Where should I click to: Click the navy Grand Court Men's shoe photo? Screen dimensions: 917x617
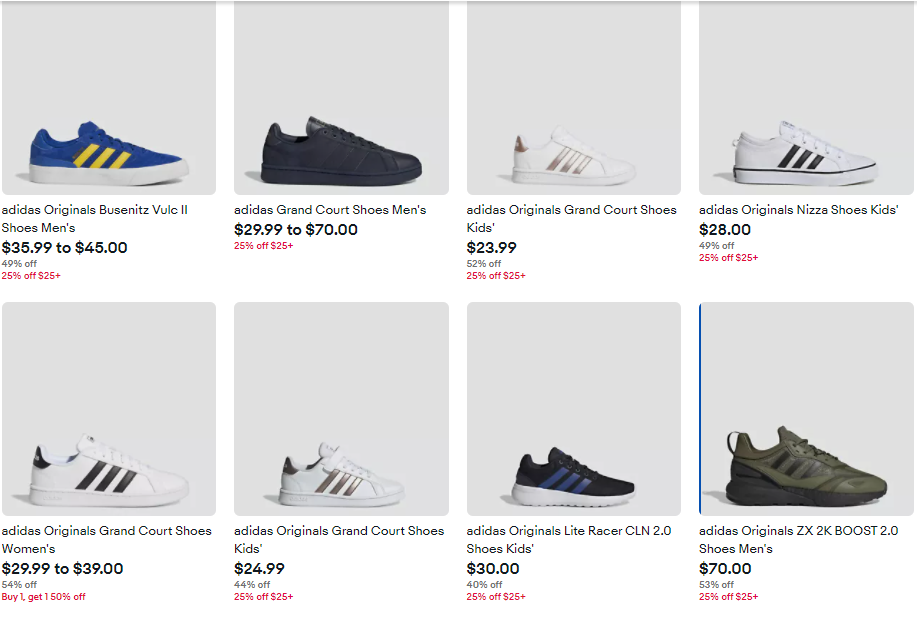(341, 150)
